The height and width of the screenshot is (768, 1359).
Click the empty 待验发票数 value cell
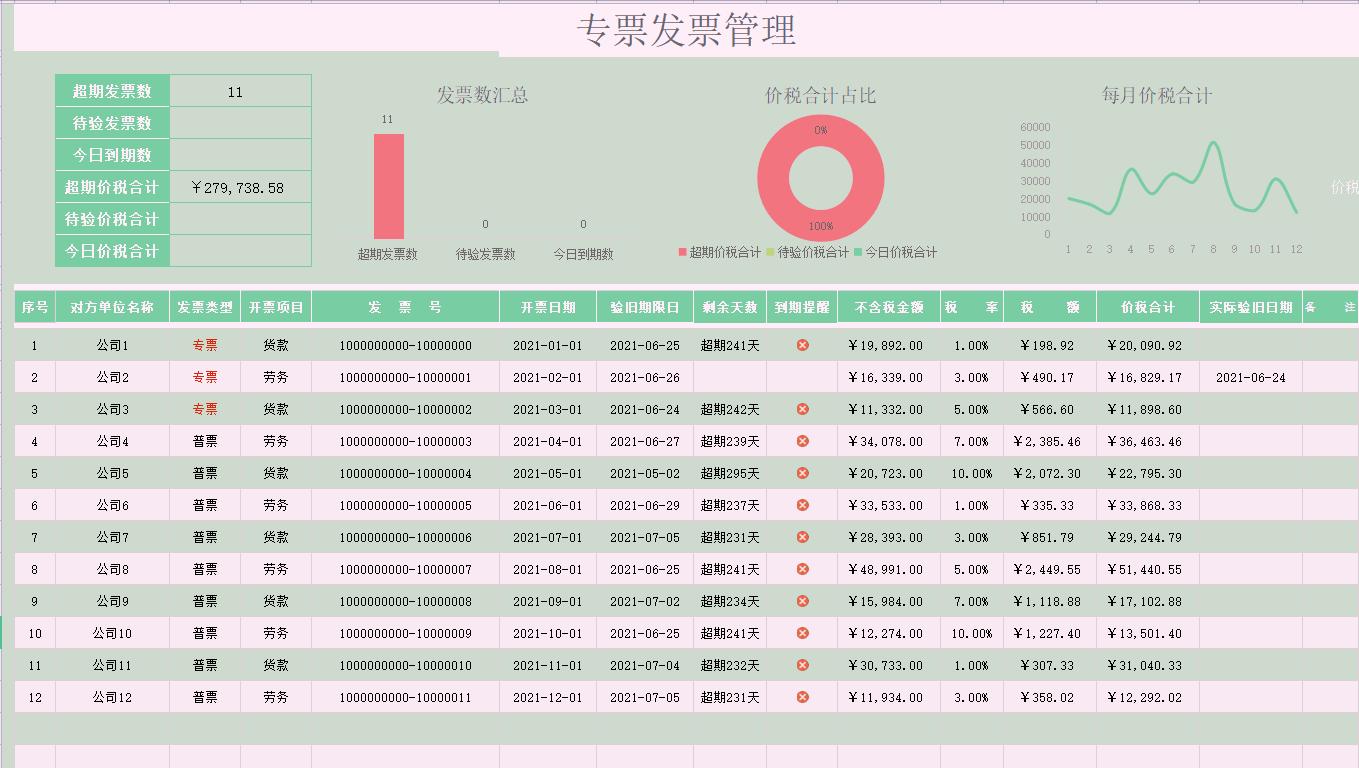coord(240,122)
